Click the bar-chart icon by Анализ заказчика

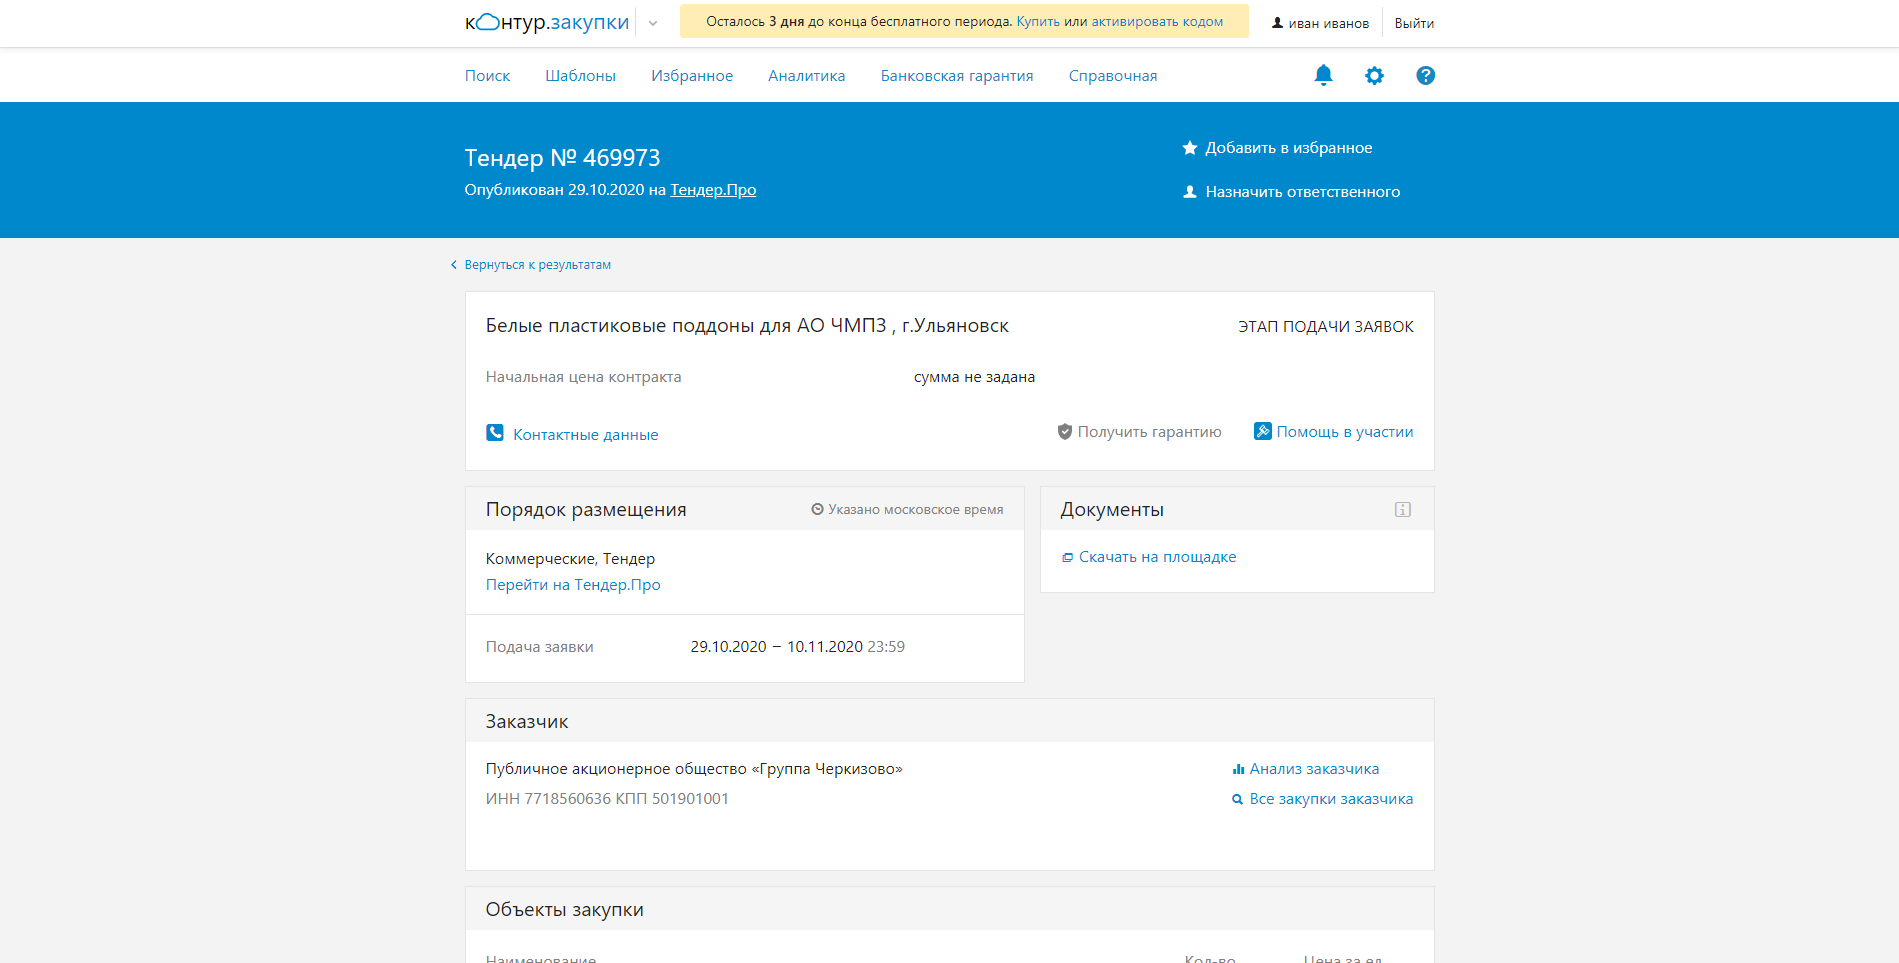pos(1238,769)
